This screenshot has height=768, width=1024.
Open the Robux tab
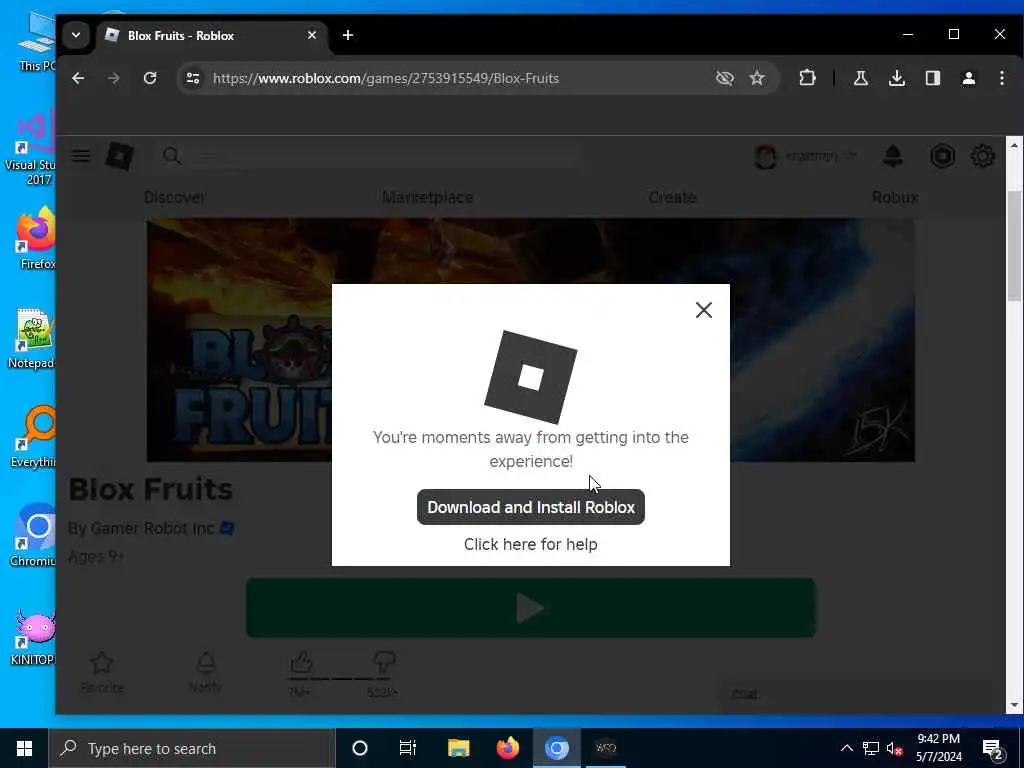coord(895,197)
